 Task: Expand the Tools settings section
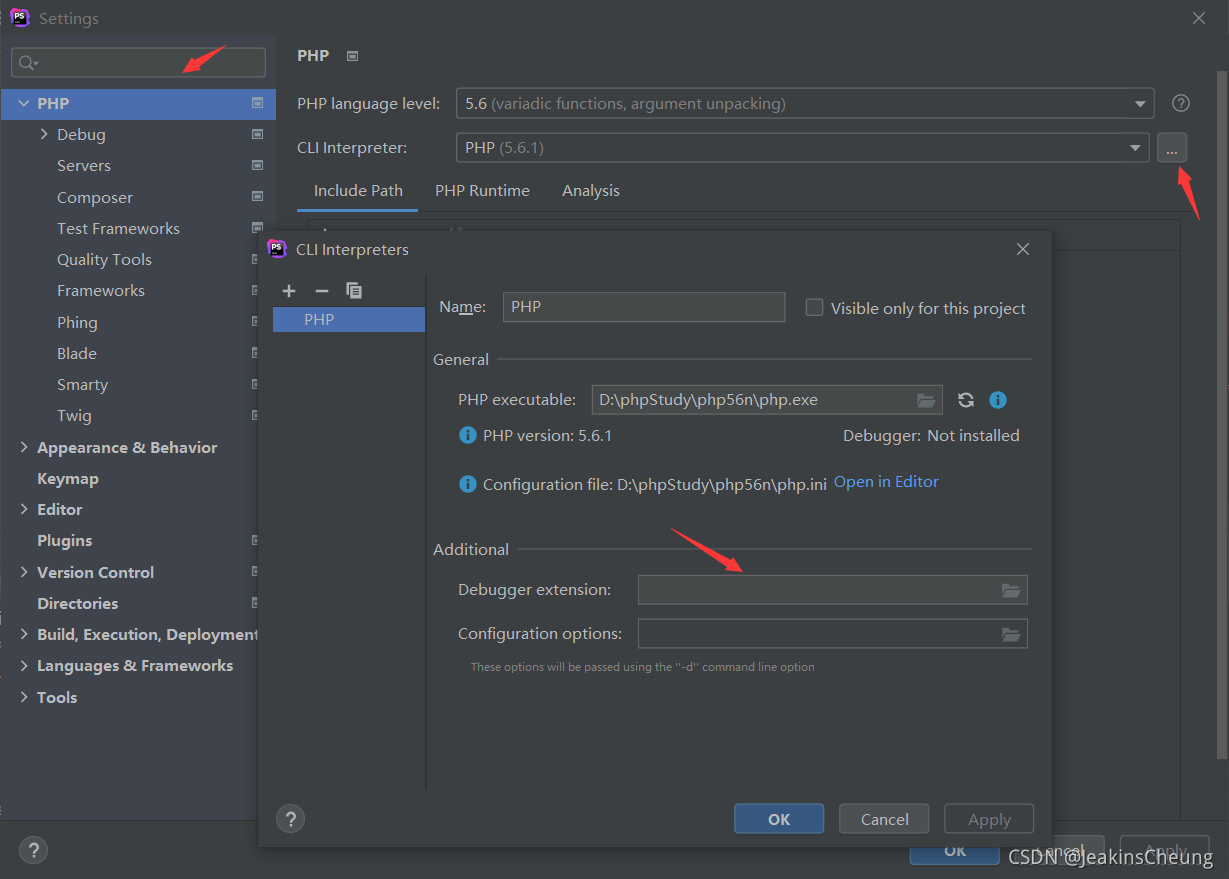coord(23,697)
